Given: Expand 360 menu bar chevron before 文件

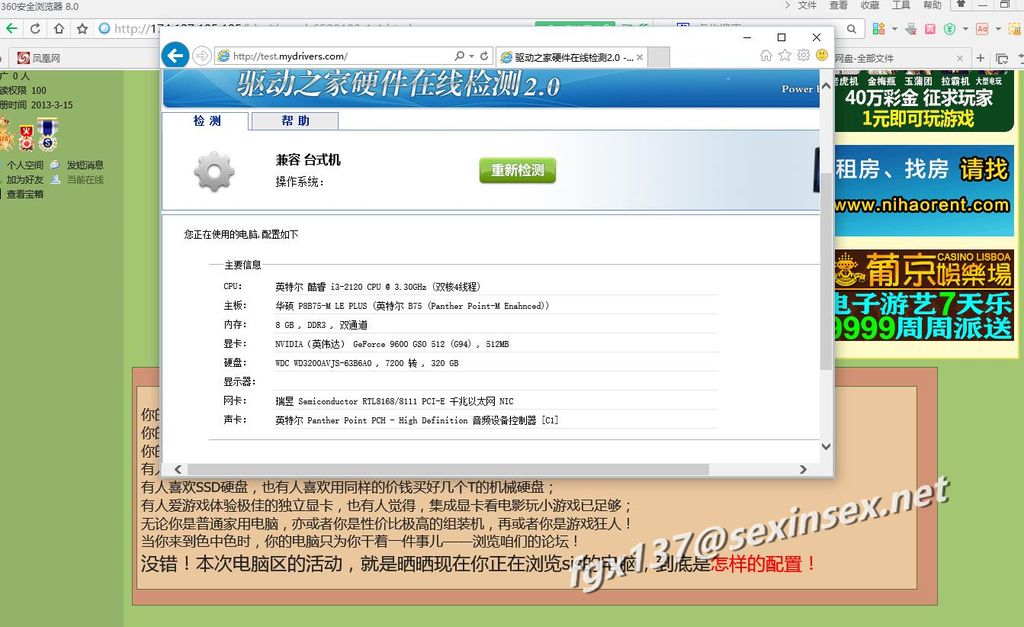Looking at the screenshot, I should point(787,5).
